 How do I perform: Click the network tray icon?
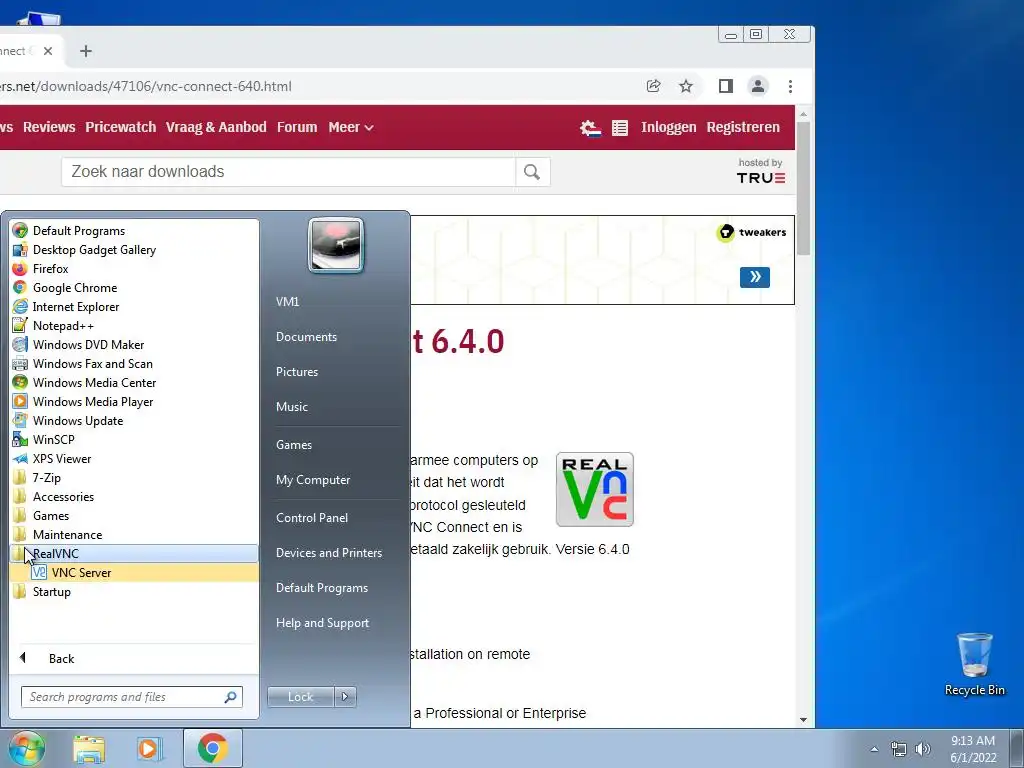coord(899,749)
